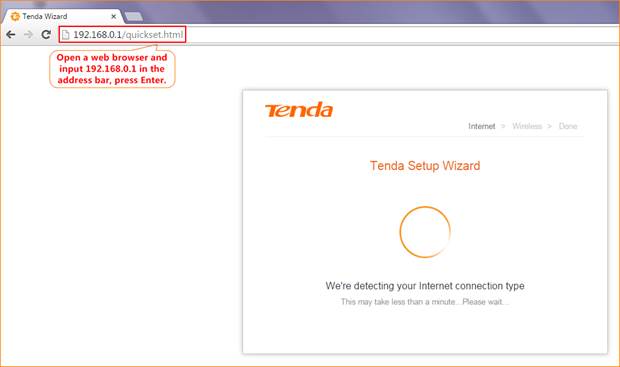The width and height of the screenshot is (620, 367).
Task: Click the browser Forward arrow
Action: (x=28, y=35)
